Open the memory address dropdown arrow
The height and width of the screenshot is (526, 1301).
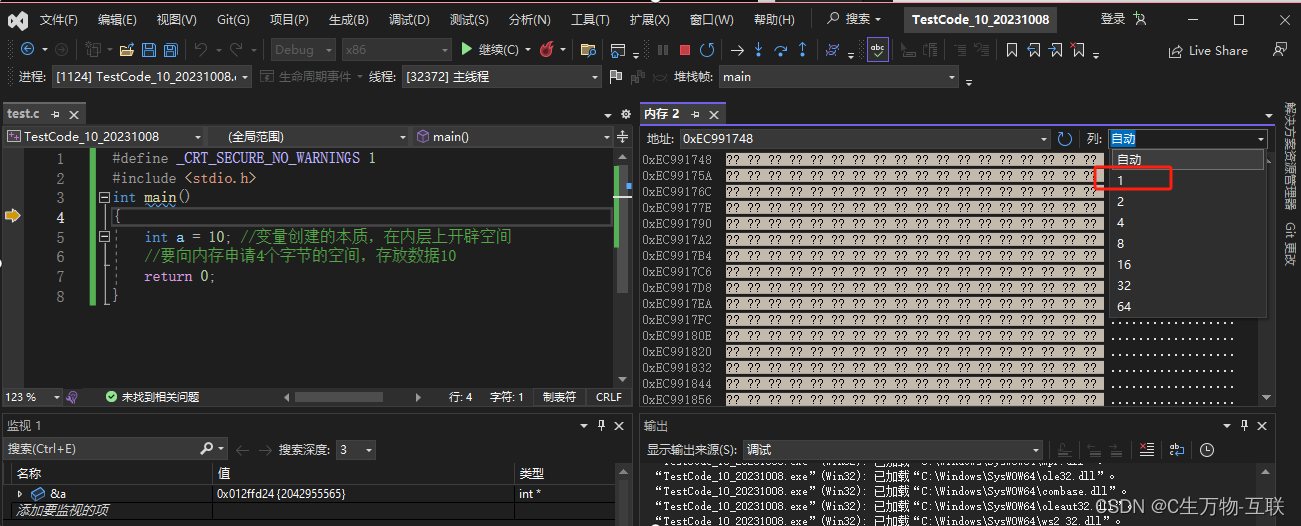point(1044,139)
